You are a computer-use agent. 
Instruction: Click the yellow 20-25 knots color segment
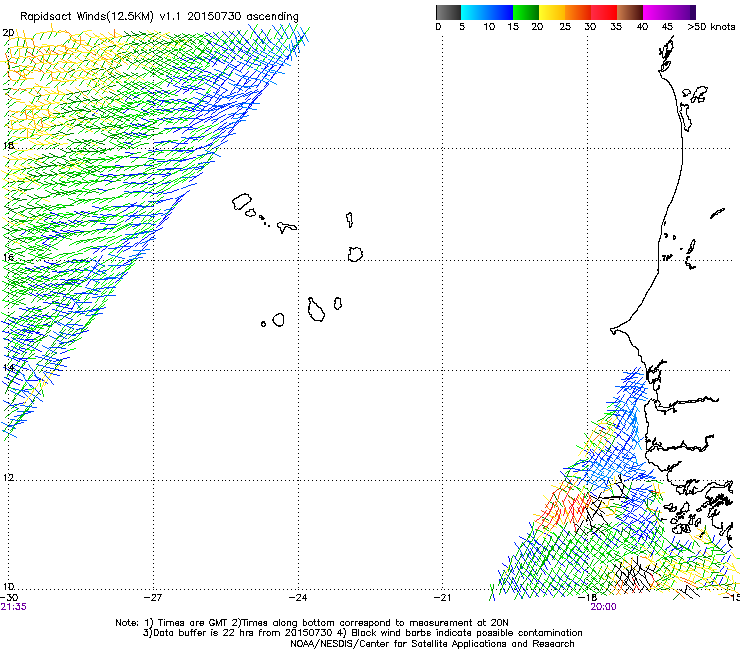pos(552,12)
